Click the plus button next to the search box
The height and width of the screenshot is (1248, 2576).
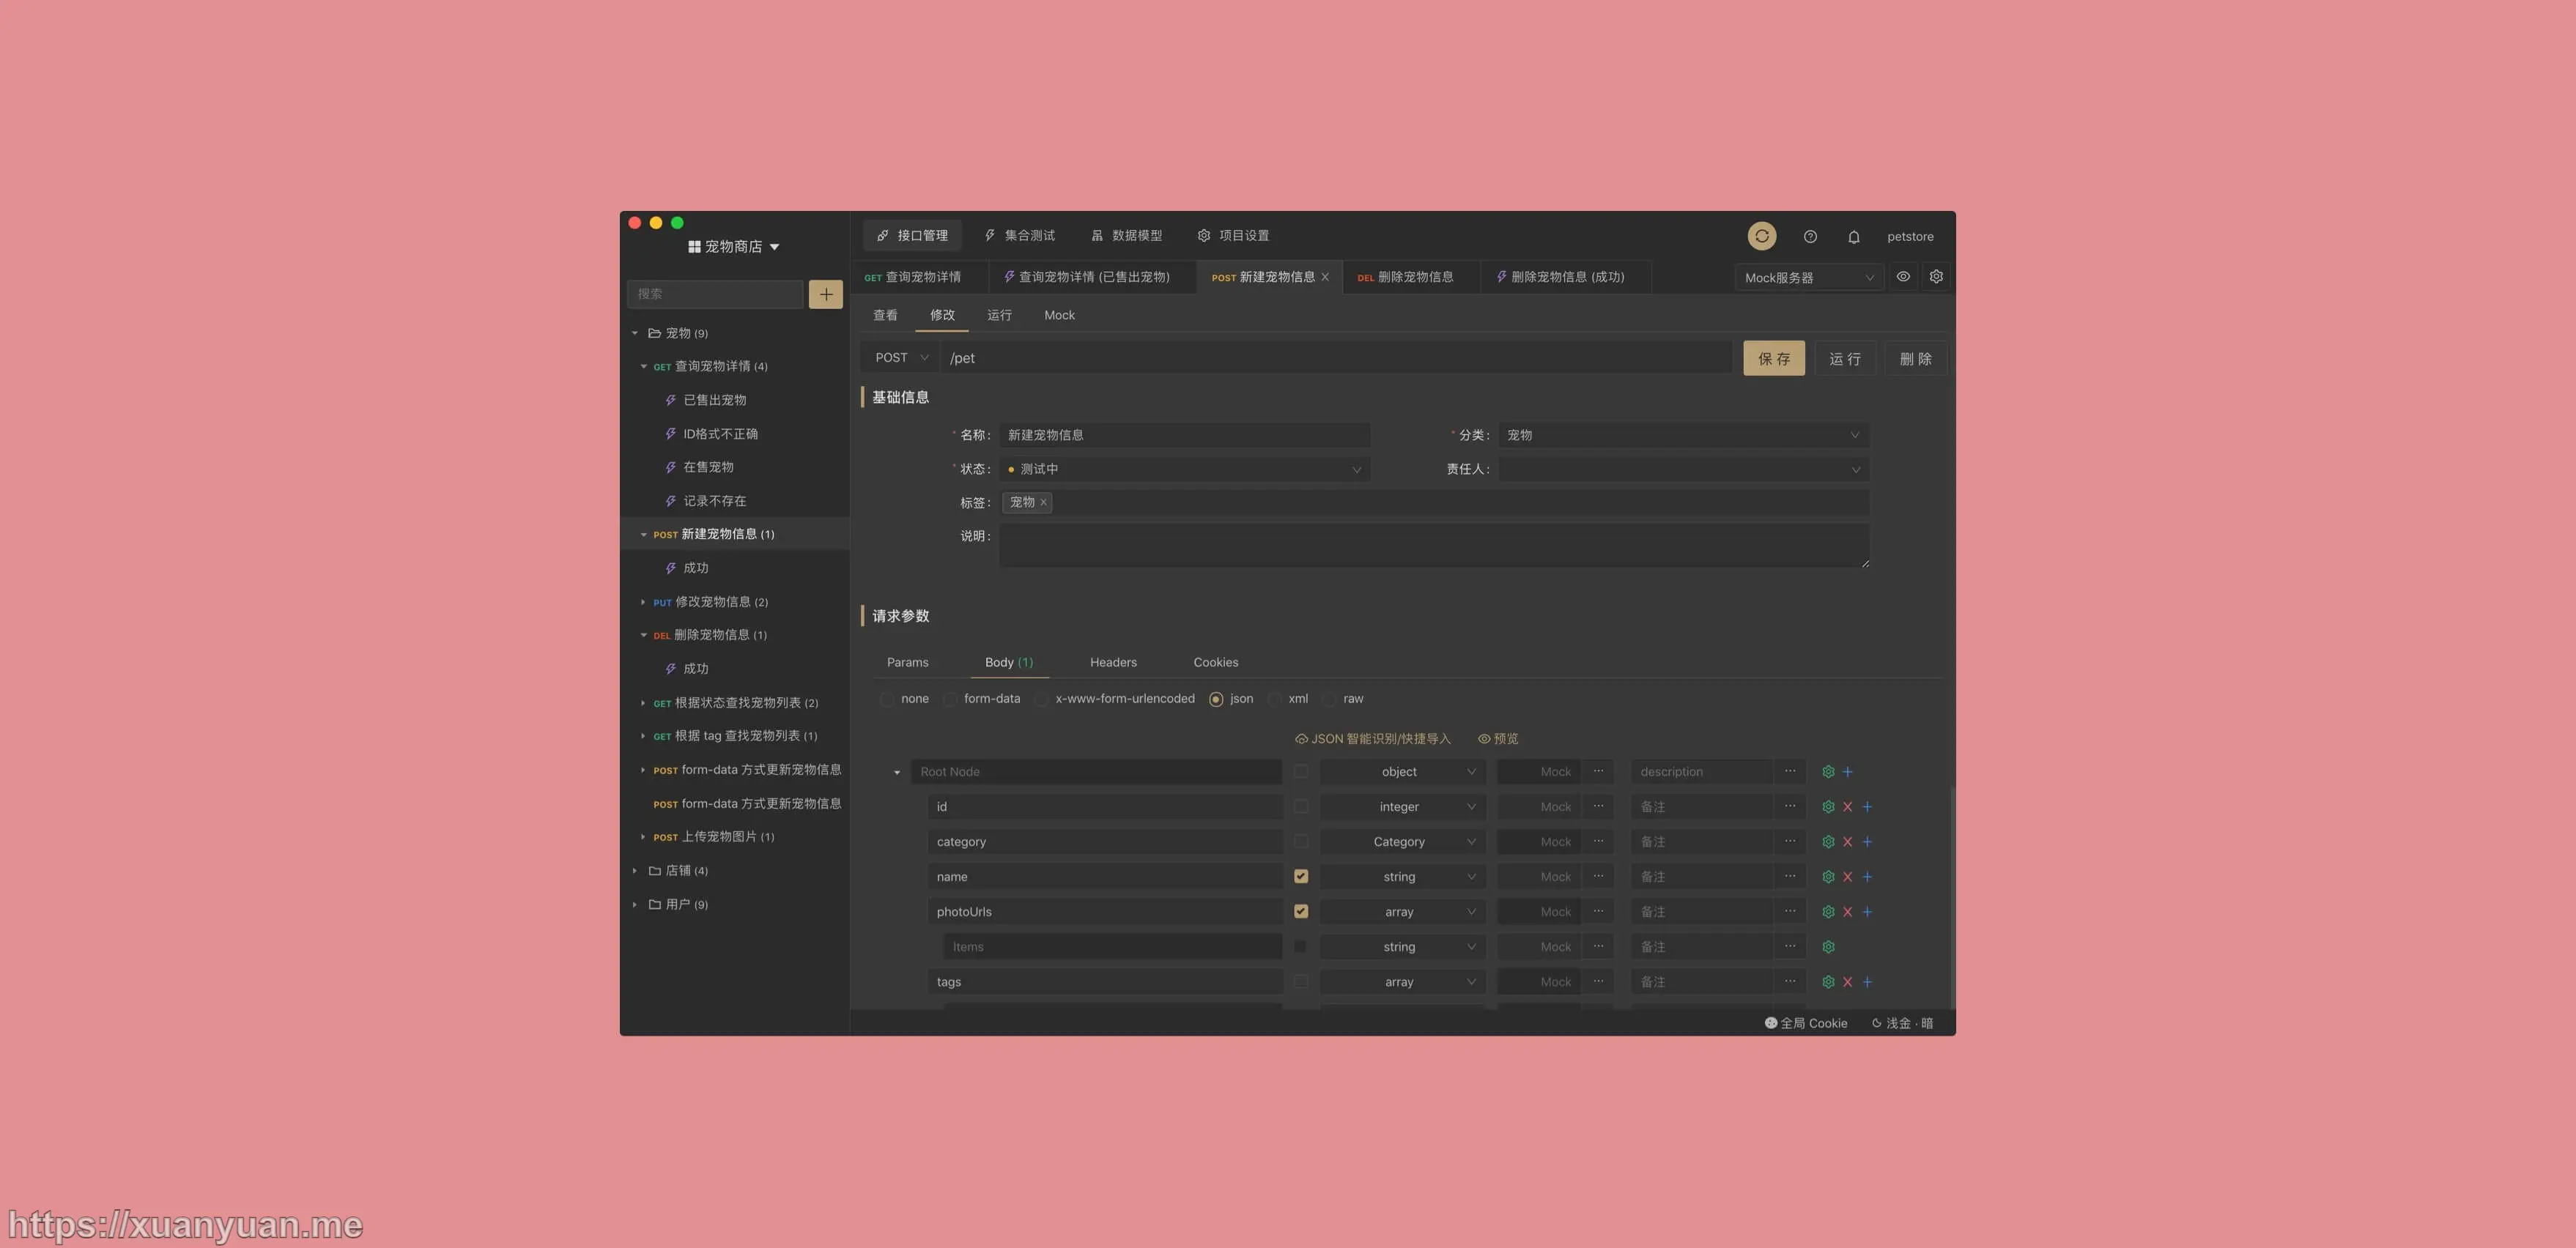tap(825, 294)
